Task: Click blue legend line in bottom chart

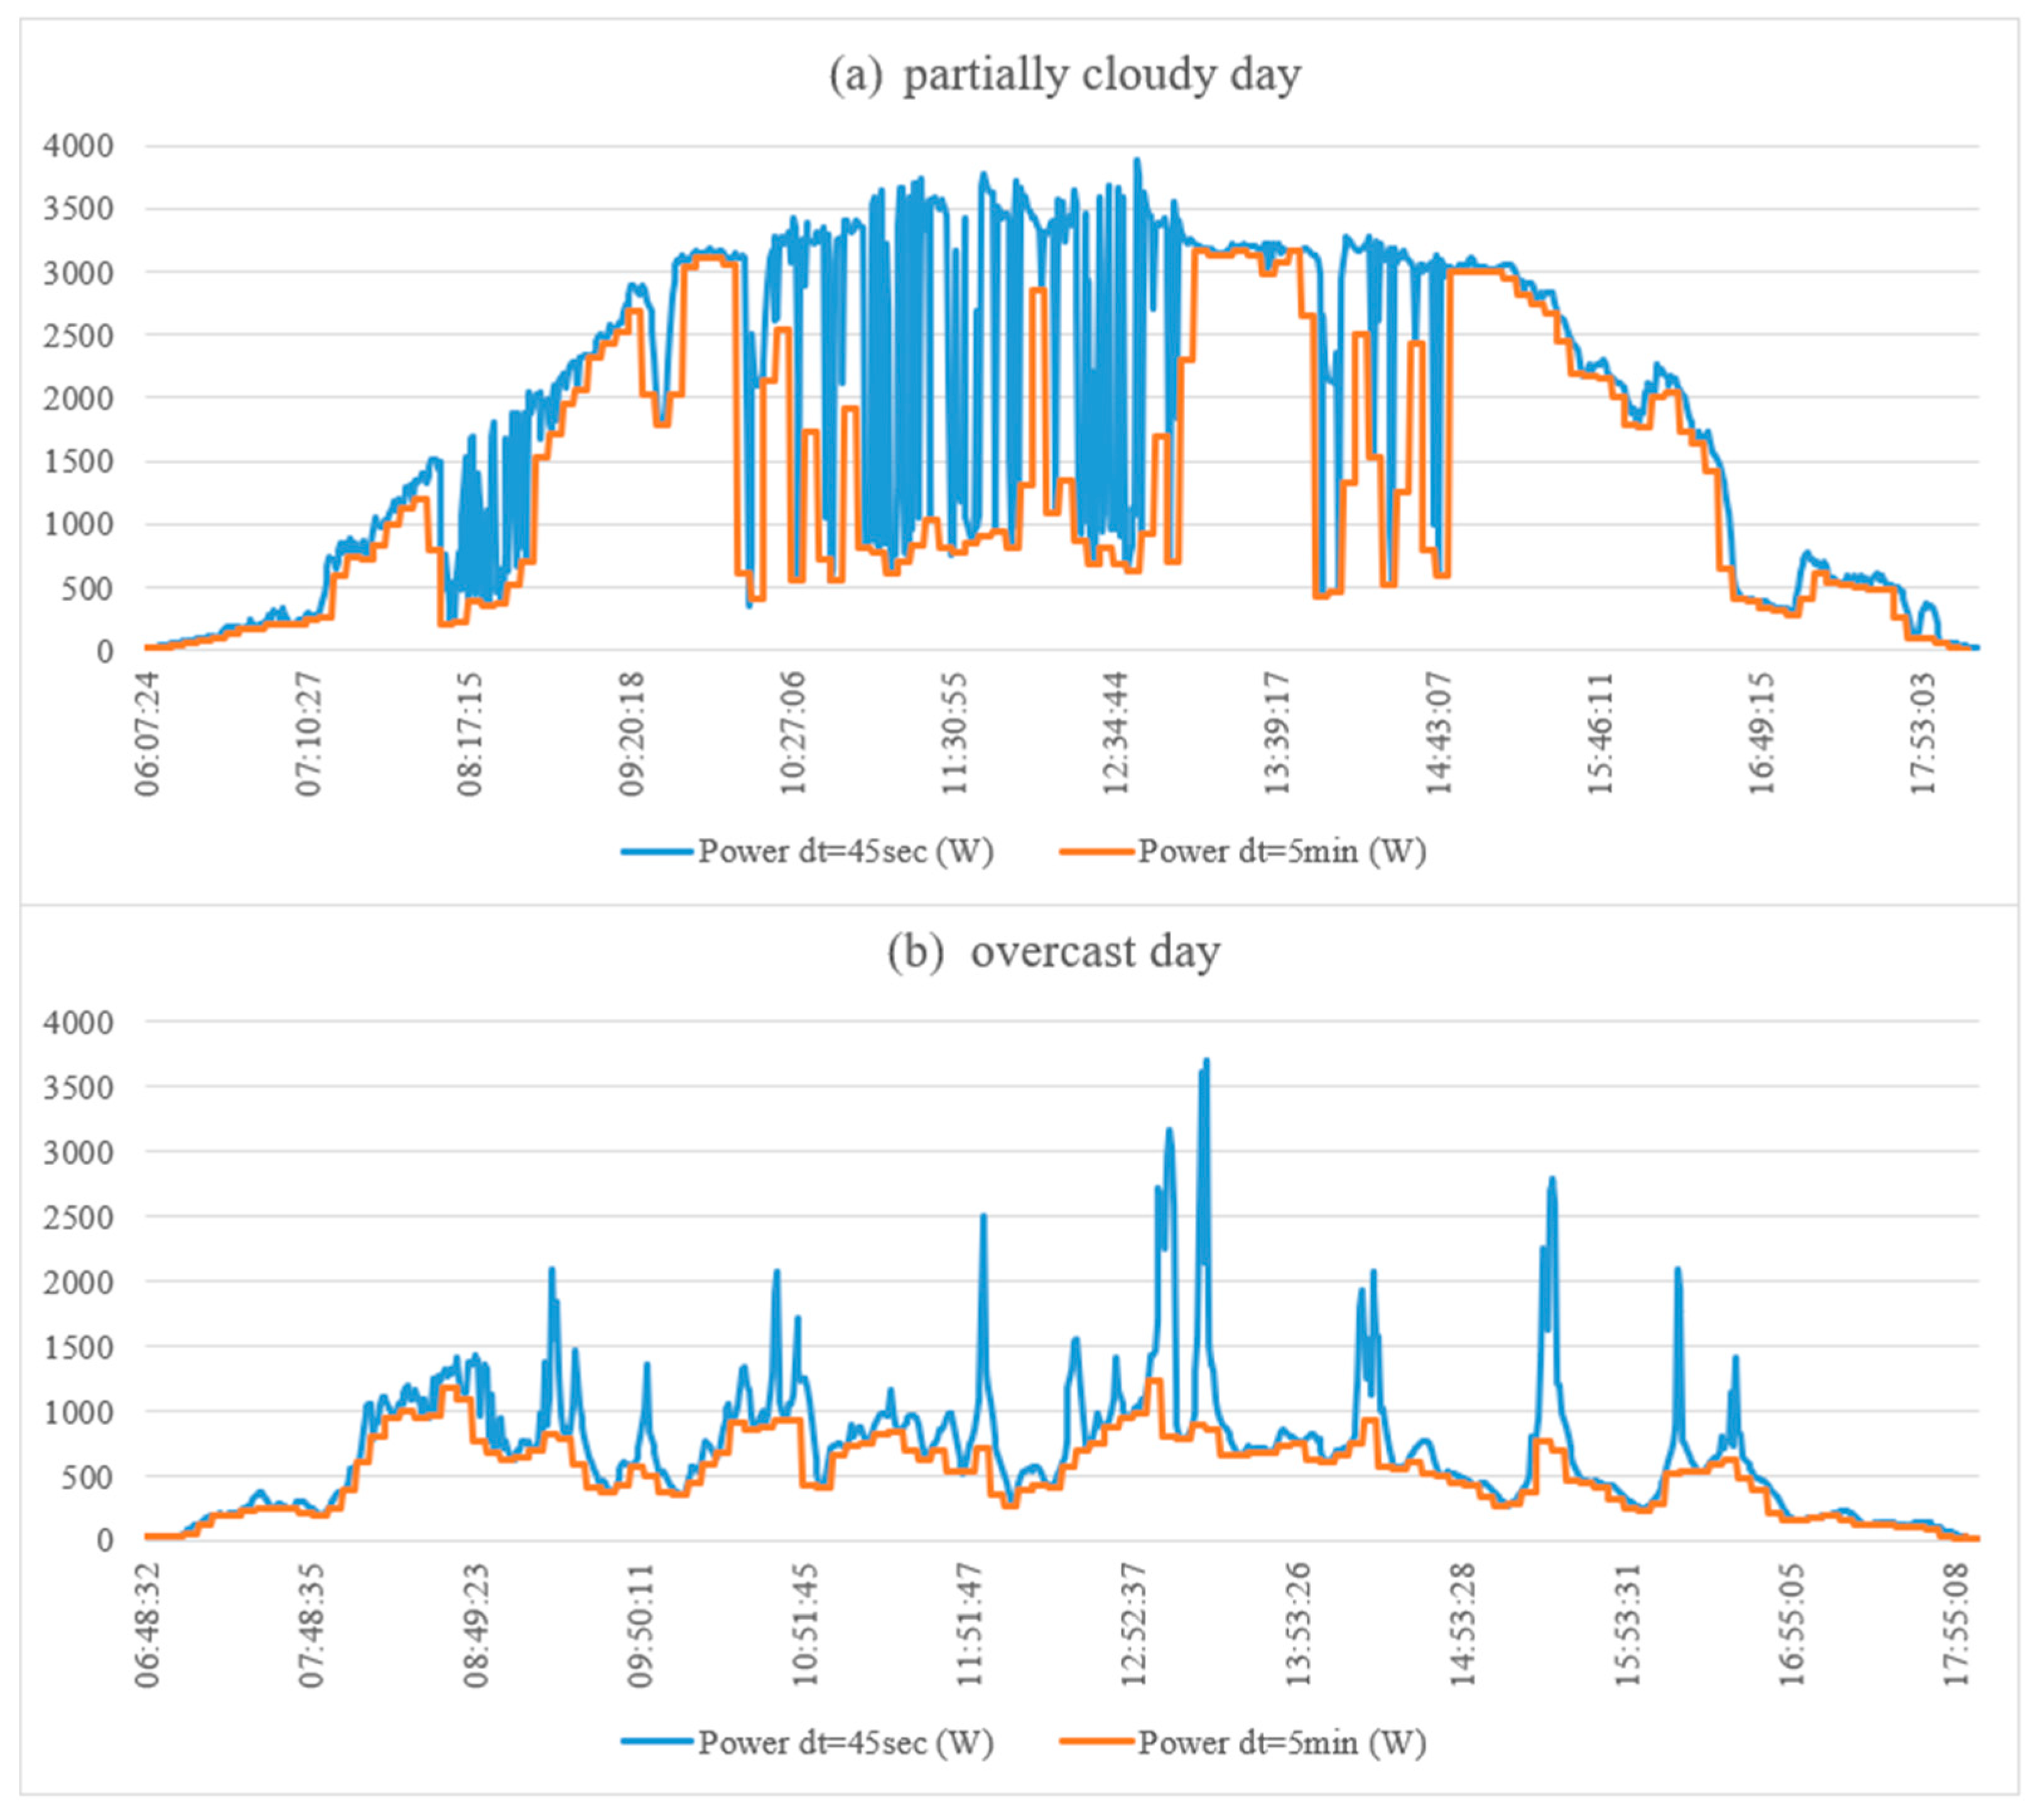Action: [x=657, y=1743]
